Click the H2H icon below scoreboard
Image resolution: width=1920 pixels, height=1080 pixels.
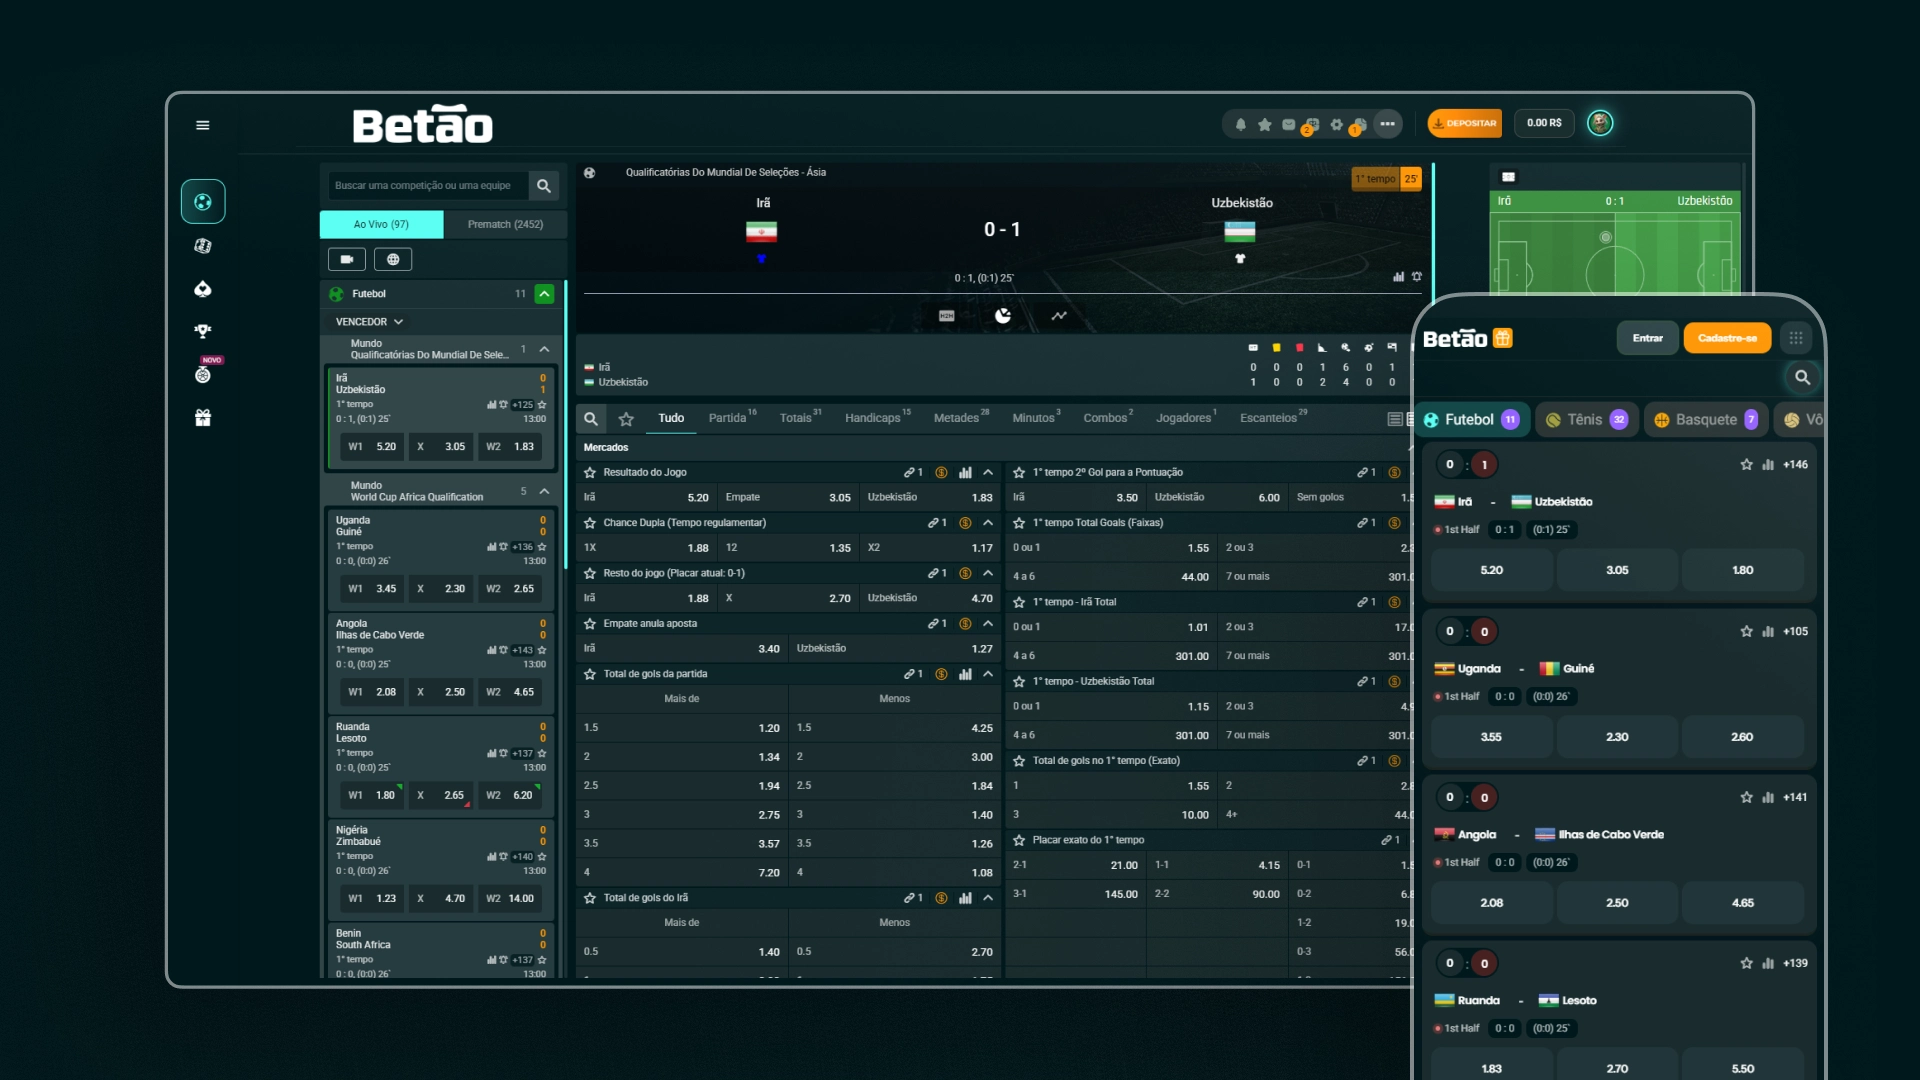946,316
